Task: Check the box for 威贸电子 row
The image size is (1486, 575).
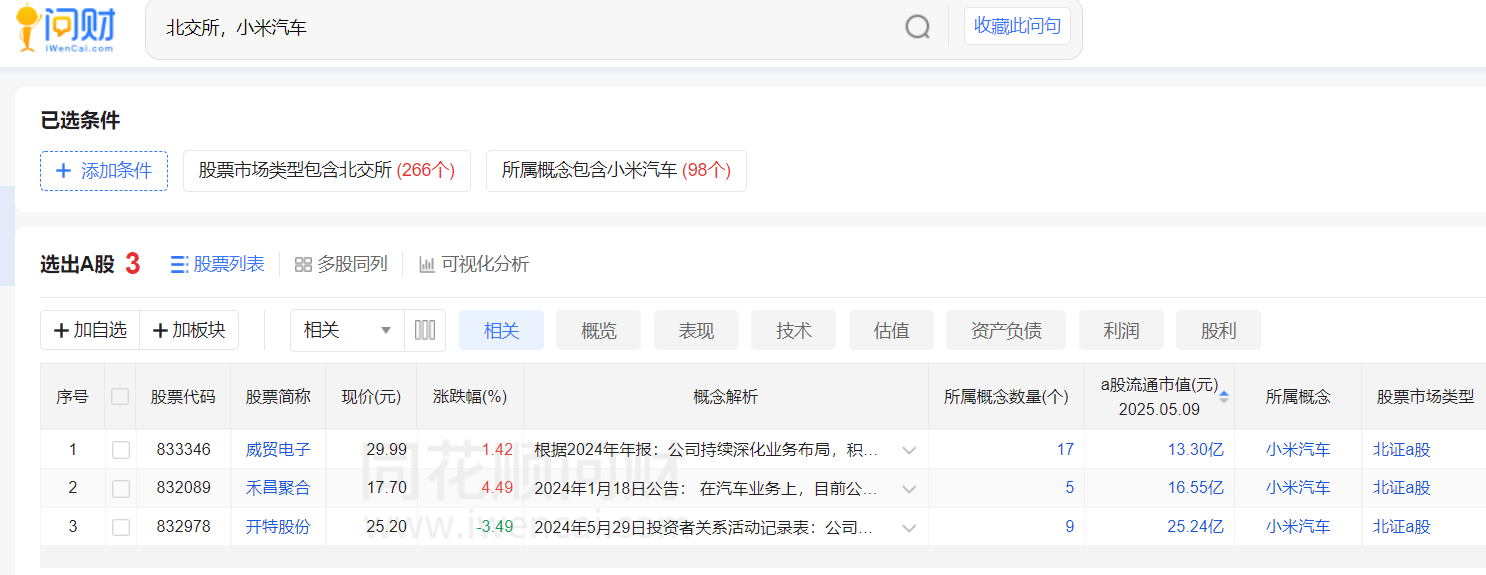Action: pos(120,450)
